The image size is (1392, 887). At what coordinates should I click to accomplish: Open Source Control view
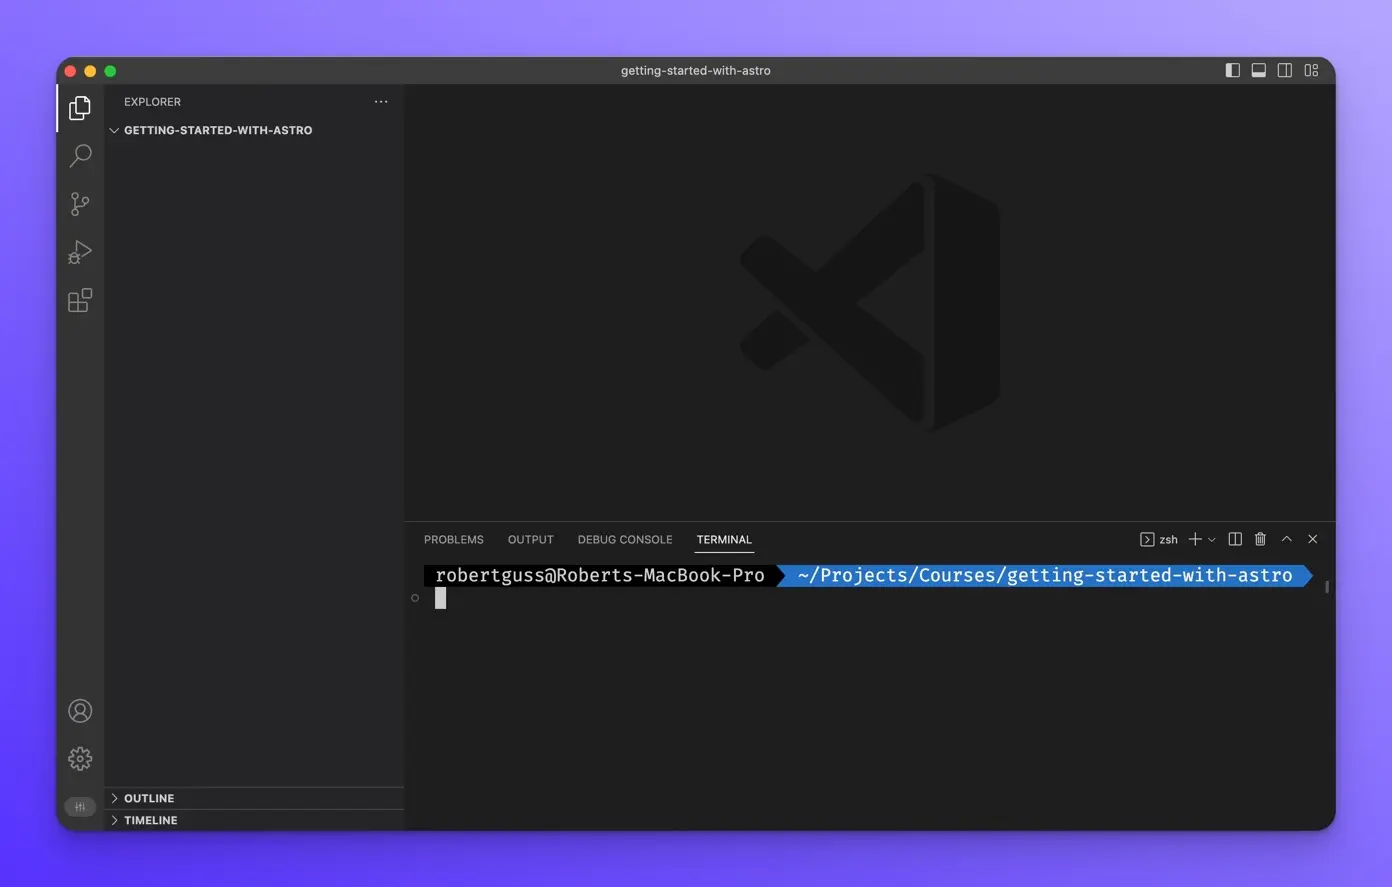[x=80, y=204]
